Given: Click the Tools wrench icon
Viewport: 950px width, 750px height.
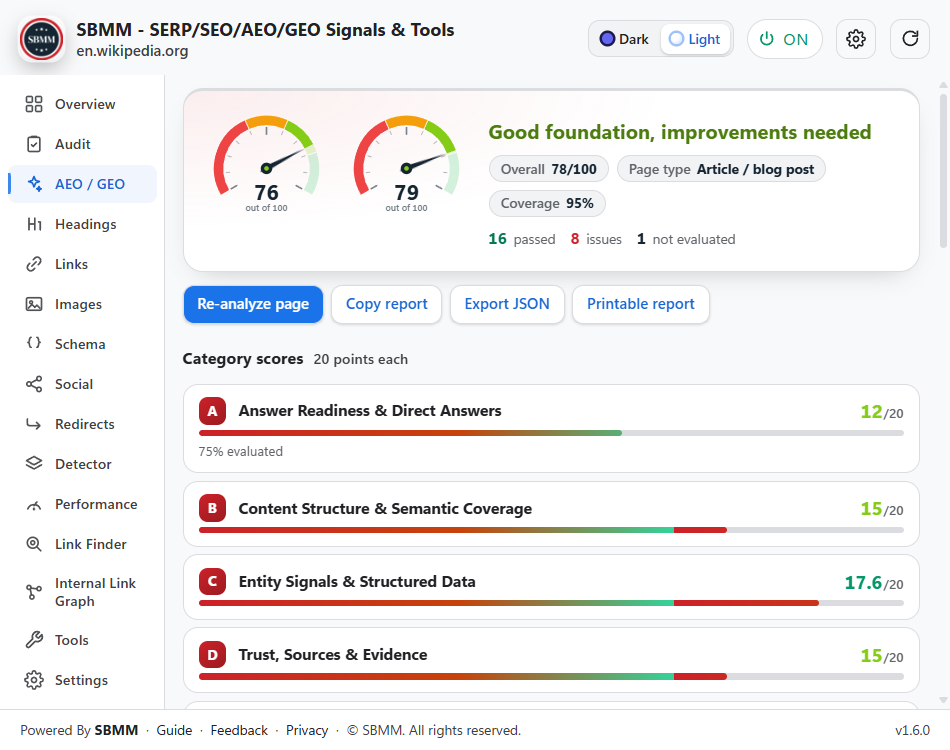Looking at the screenshot, I should [34, 640].
